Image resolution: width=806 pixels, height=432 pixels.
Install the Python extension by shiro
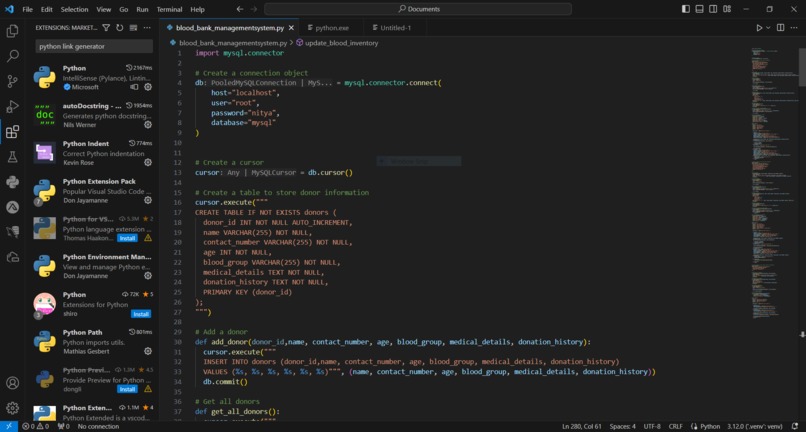141,314
